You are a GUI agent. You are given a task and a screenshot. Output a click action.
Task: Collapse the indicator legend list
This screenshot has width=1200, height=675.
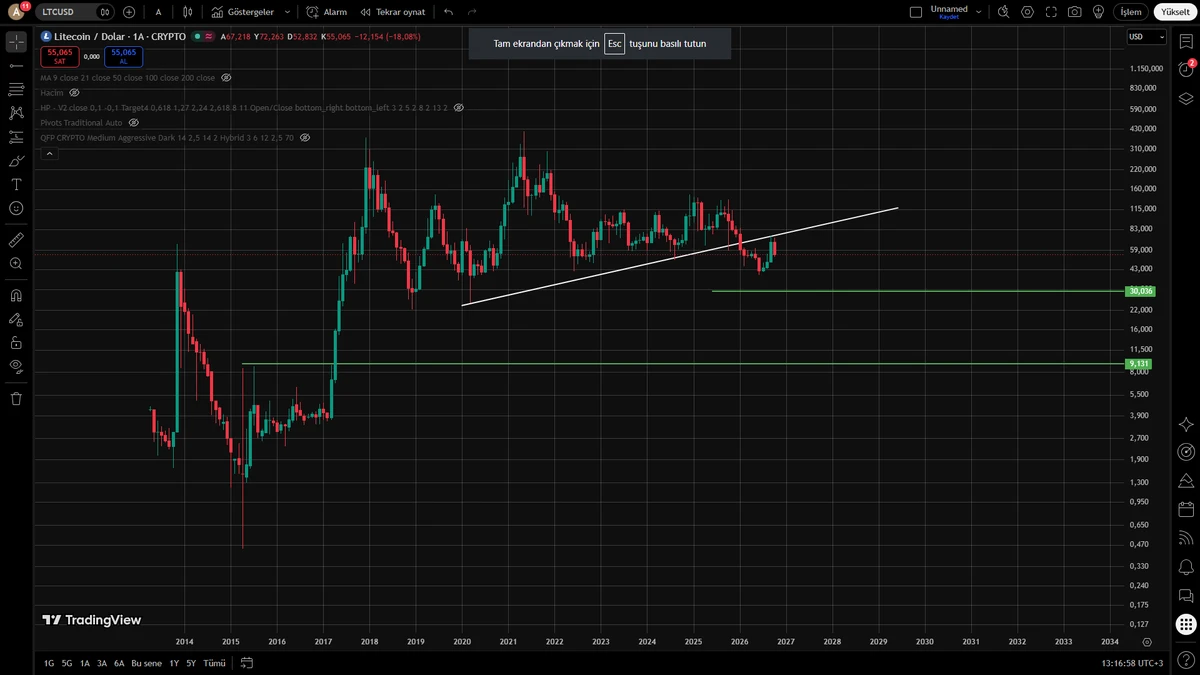(49, 153)
